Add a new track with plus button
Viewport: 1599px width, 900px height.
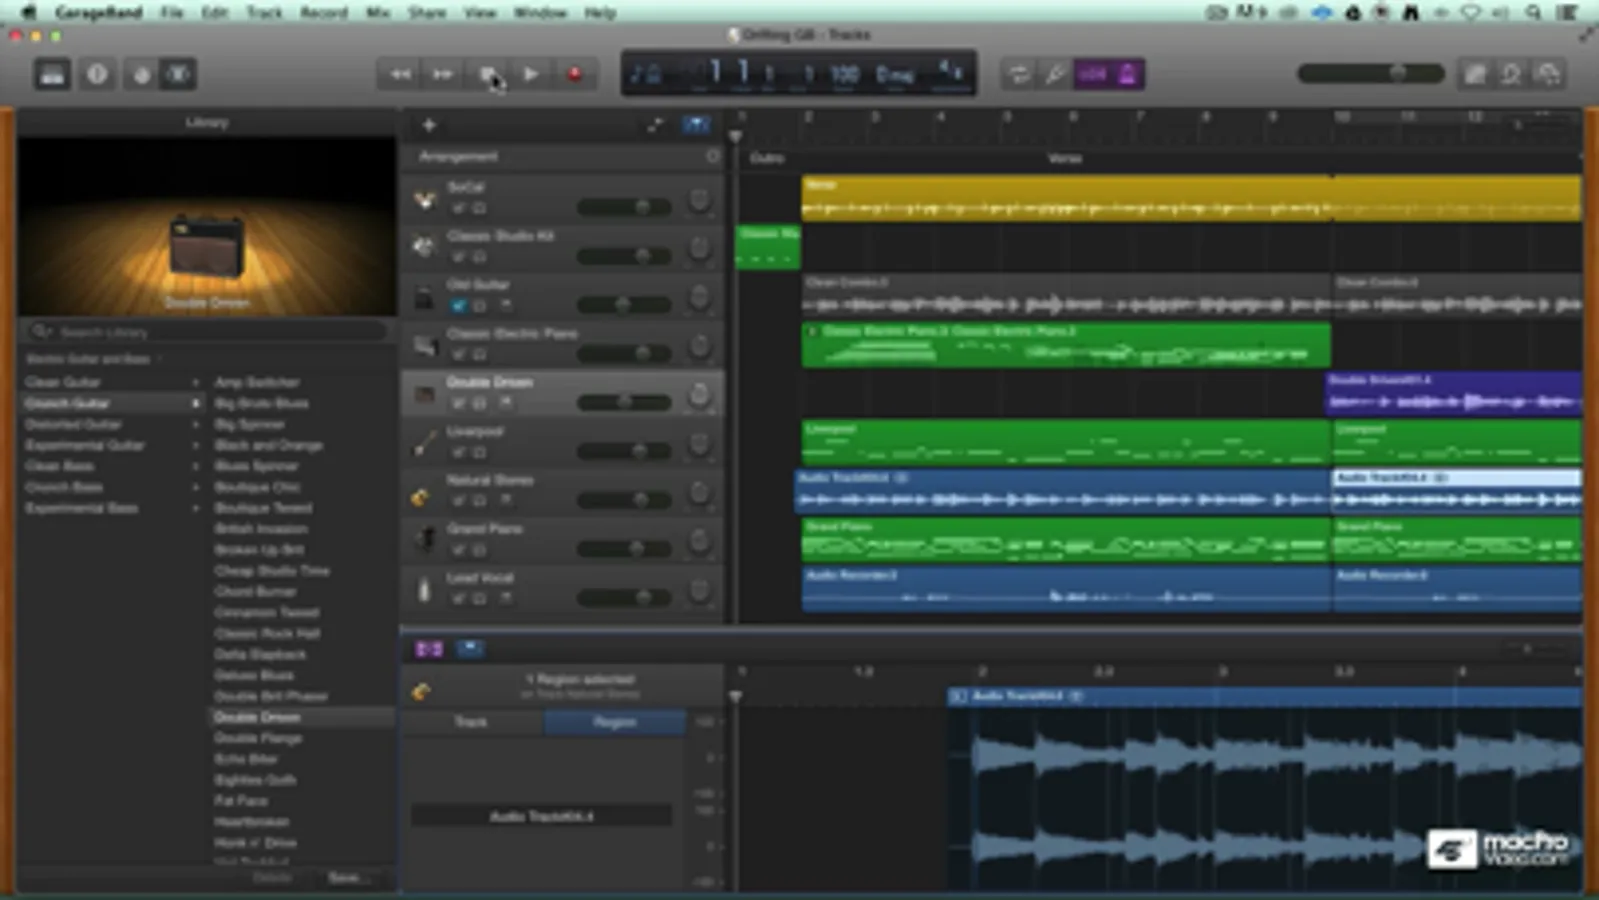(429, 125)
